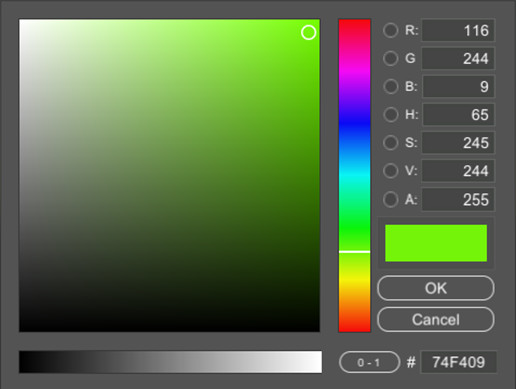The height and width of the screenshot is (389, 516).
Task: Select the V value radio button
Action: pos(390,171)
